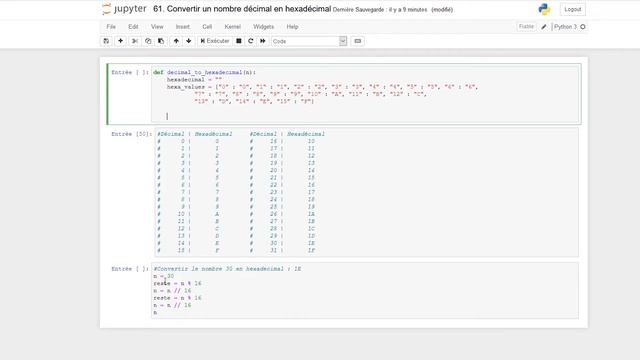Click the 'Entrée [50]' cell prompt
Viewport: 640px width, 360px height.
click(131, 134)
